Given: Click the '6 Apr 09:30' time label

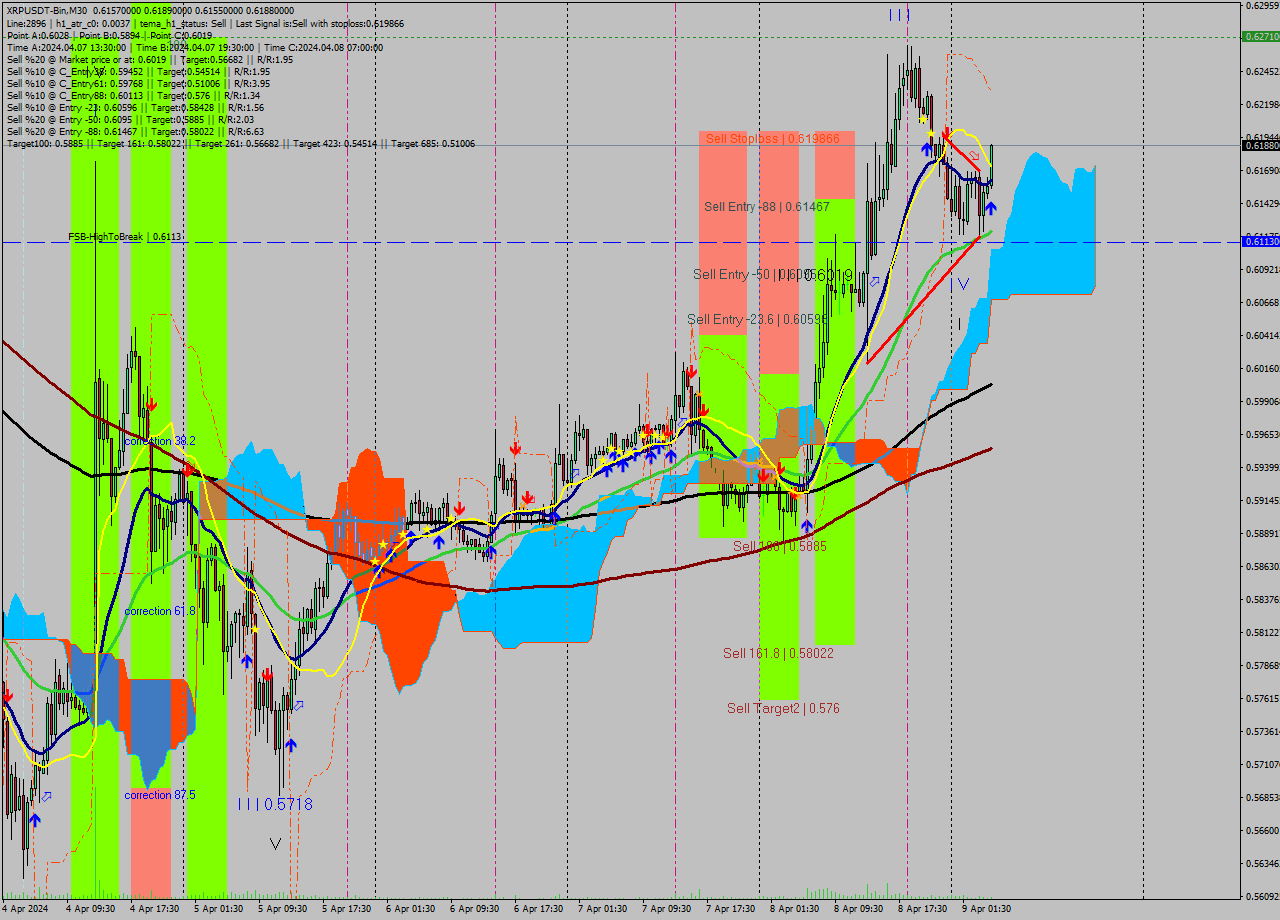Looking at the screenshot, I should (x=474, y=909).
